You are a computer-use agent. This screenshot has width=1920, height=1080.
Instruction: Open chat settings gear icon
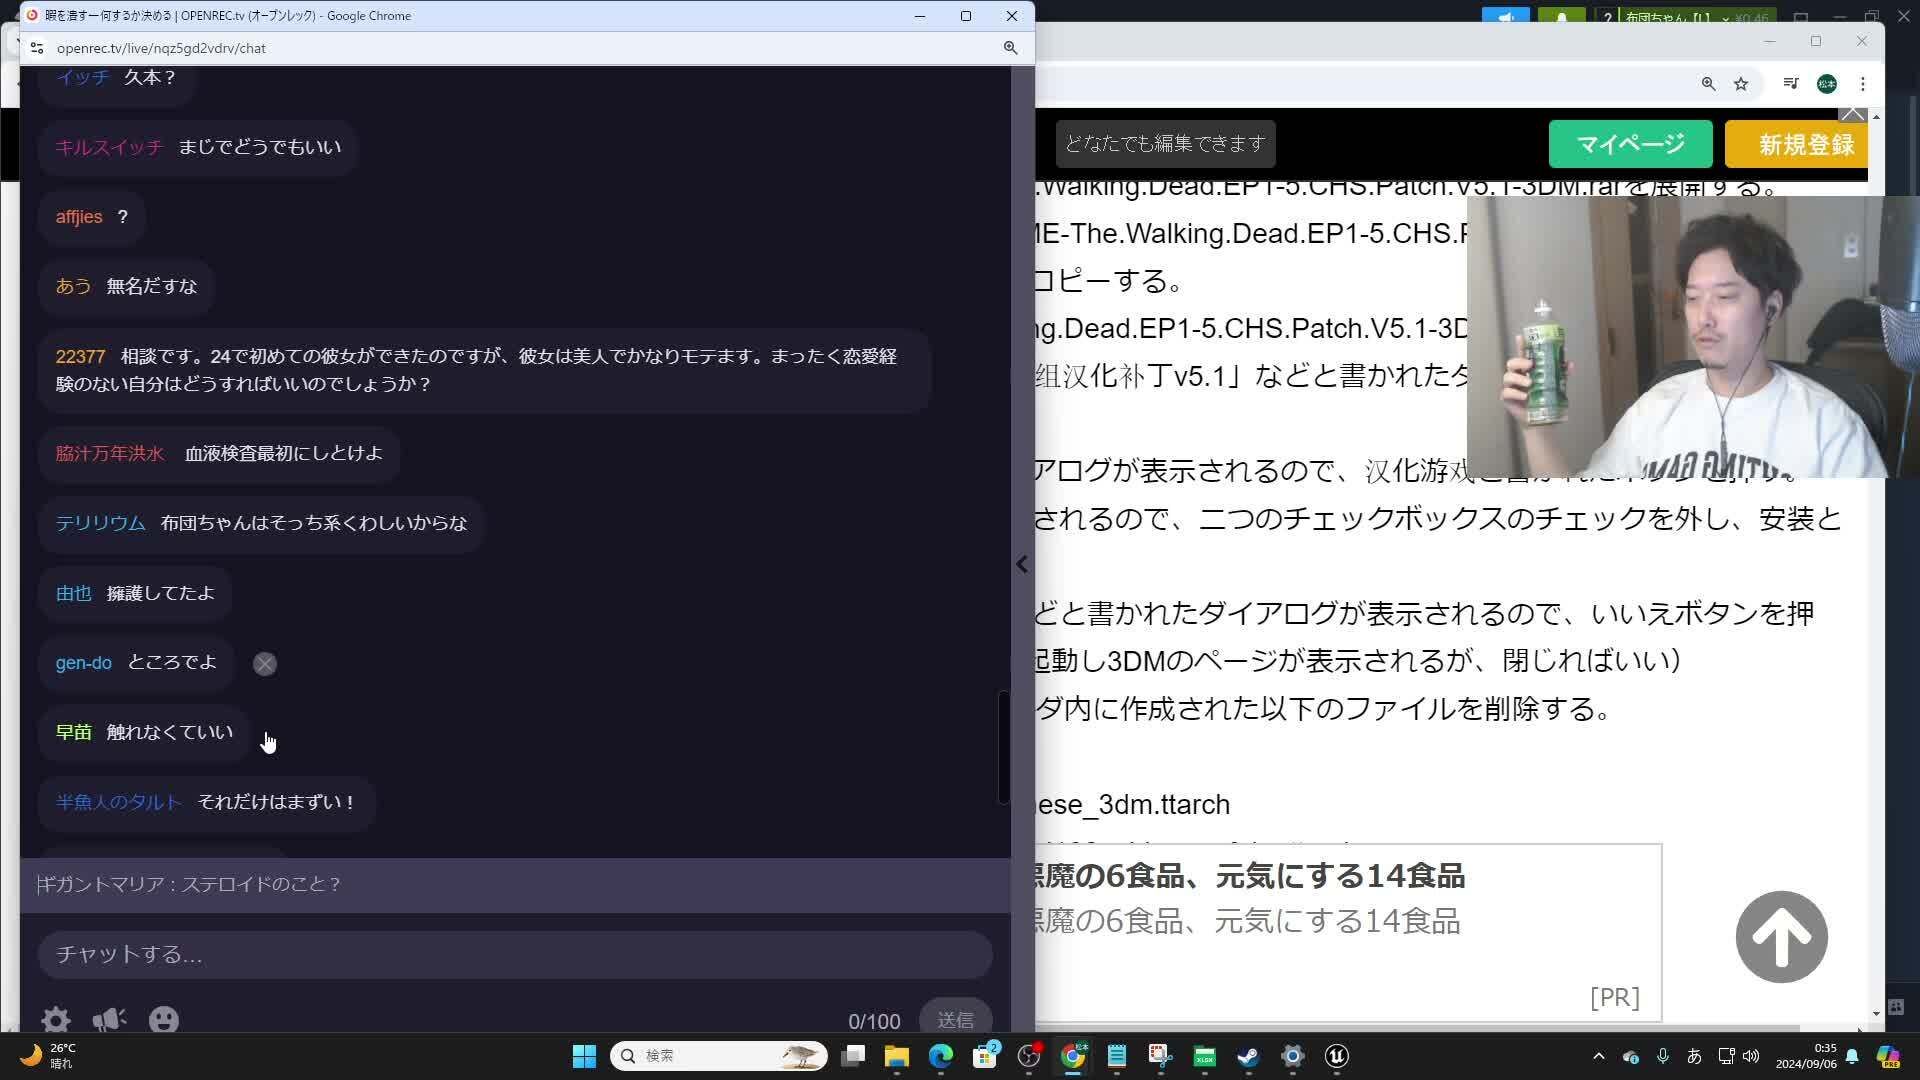coord(56,1019)
